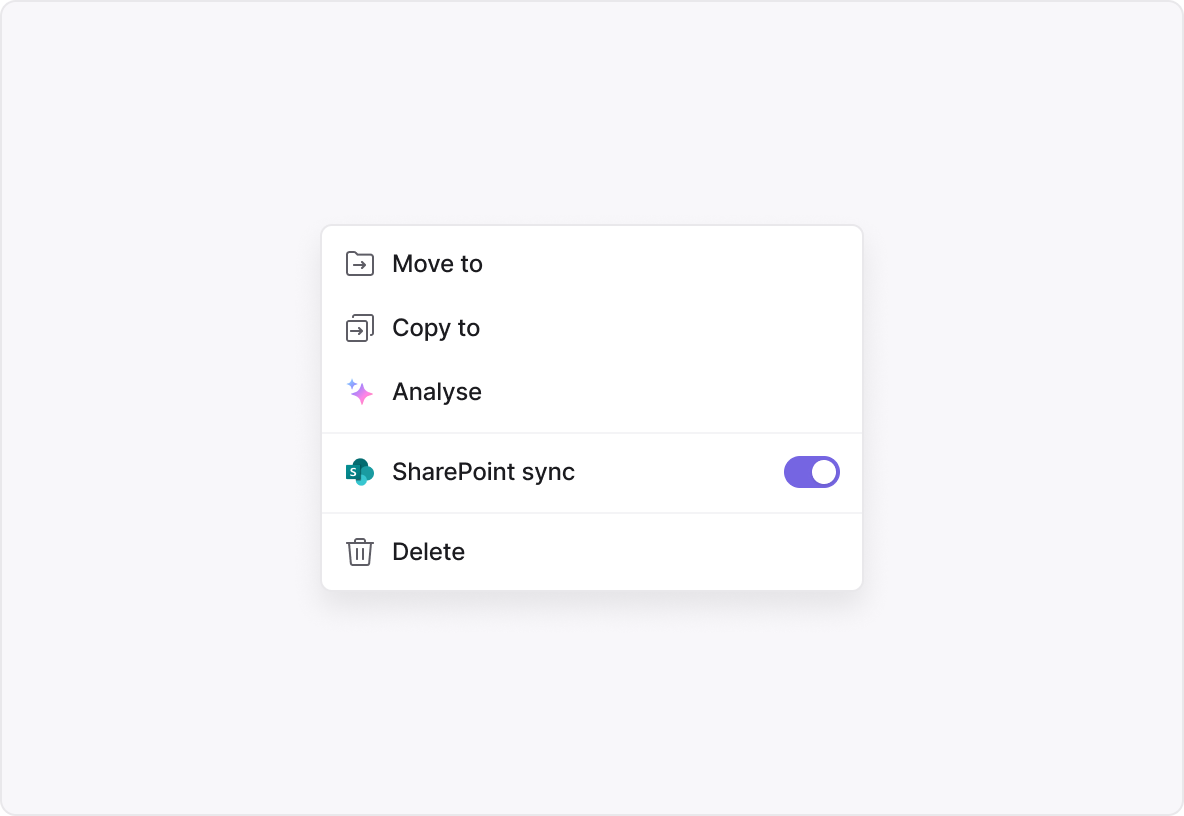Click empty space in the SharePoint sync row
This screenshot has height=816, width=1184.
pos(680,472)
